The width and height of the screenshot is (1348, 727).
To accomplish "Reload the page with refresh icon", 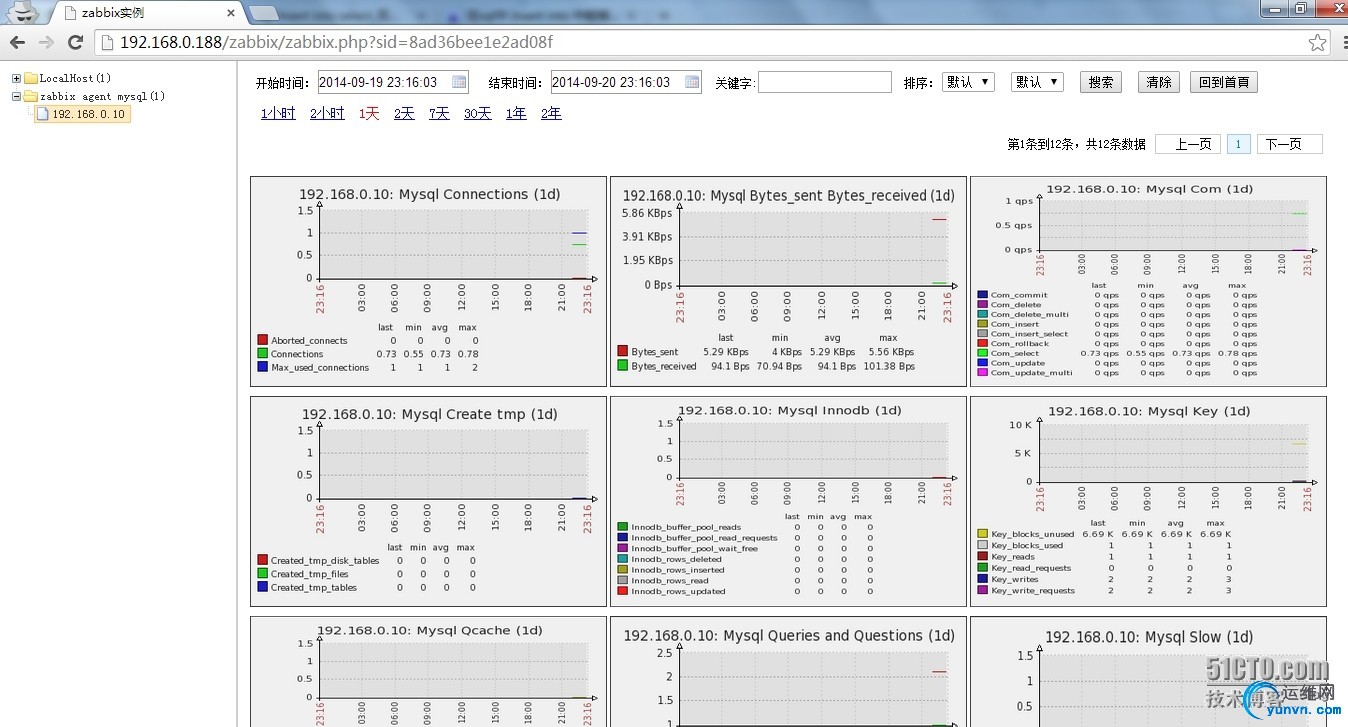I will (x=75, y=42).
